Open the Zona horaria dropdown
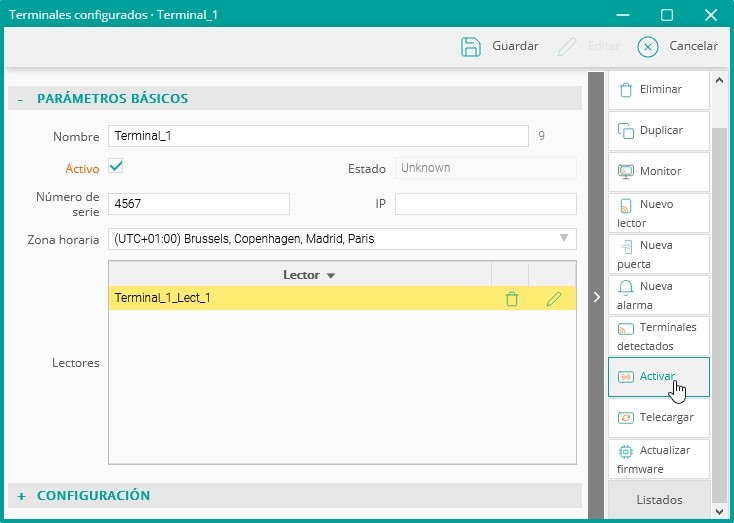The height and width of the screenshot is (523, 734). (342, 239)
